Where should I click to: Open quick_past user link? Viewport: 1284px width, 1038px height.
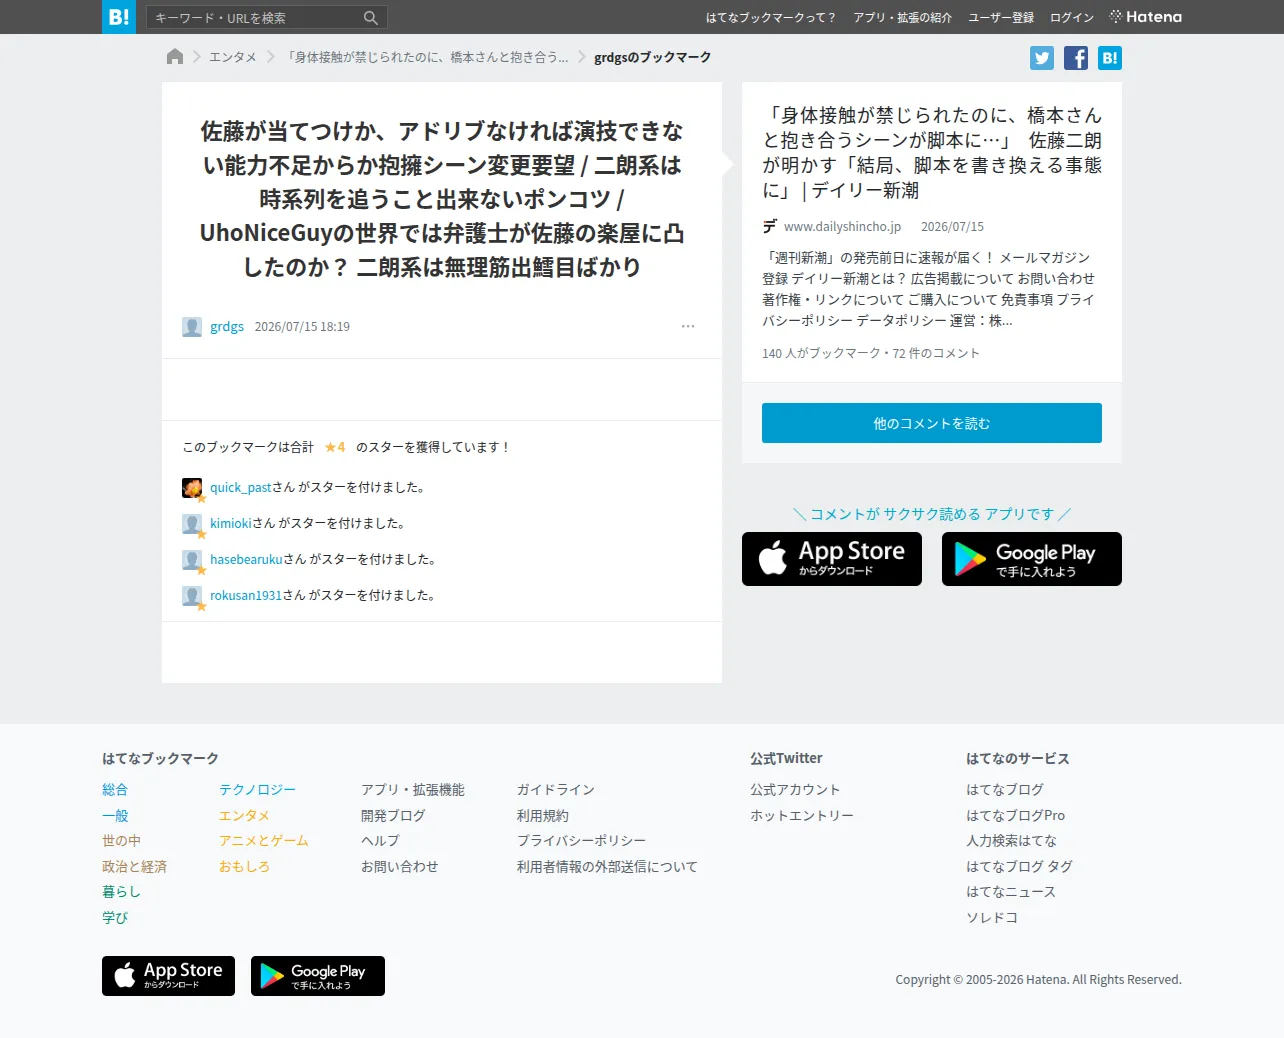point(241,488)
